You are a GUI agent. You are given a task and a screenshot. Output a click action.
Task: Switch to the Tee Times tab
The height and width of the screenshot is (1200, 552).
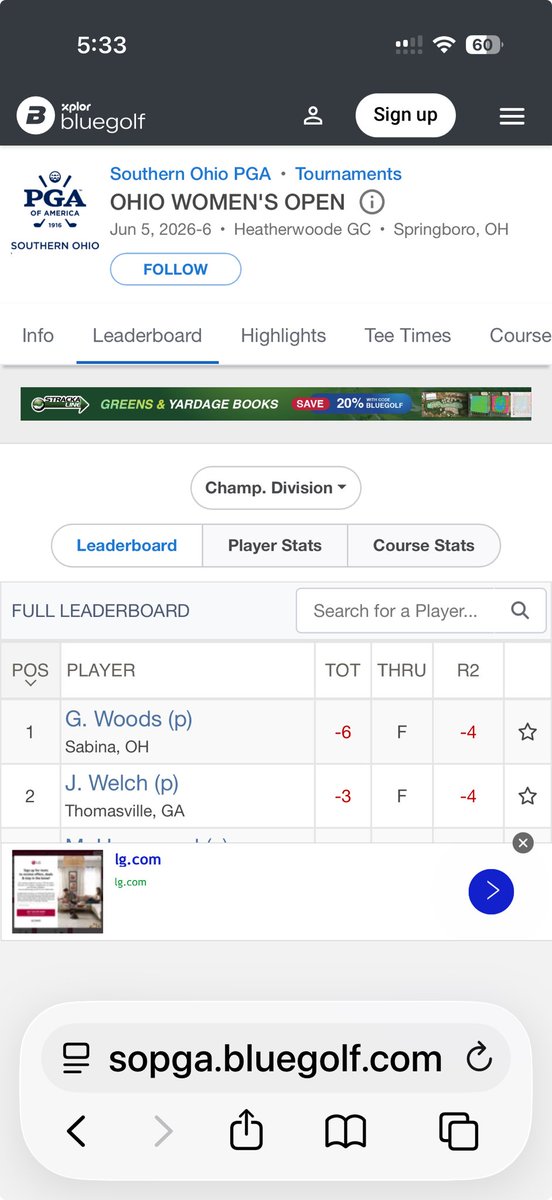408,336
